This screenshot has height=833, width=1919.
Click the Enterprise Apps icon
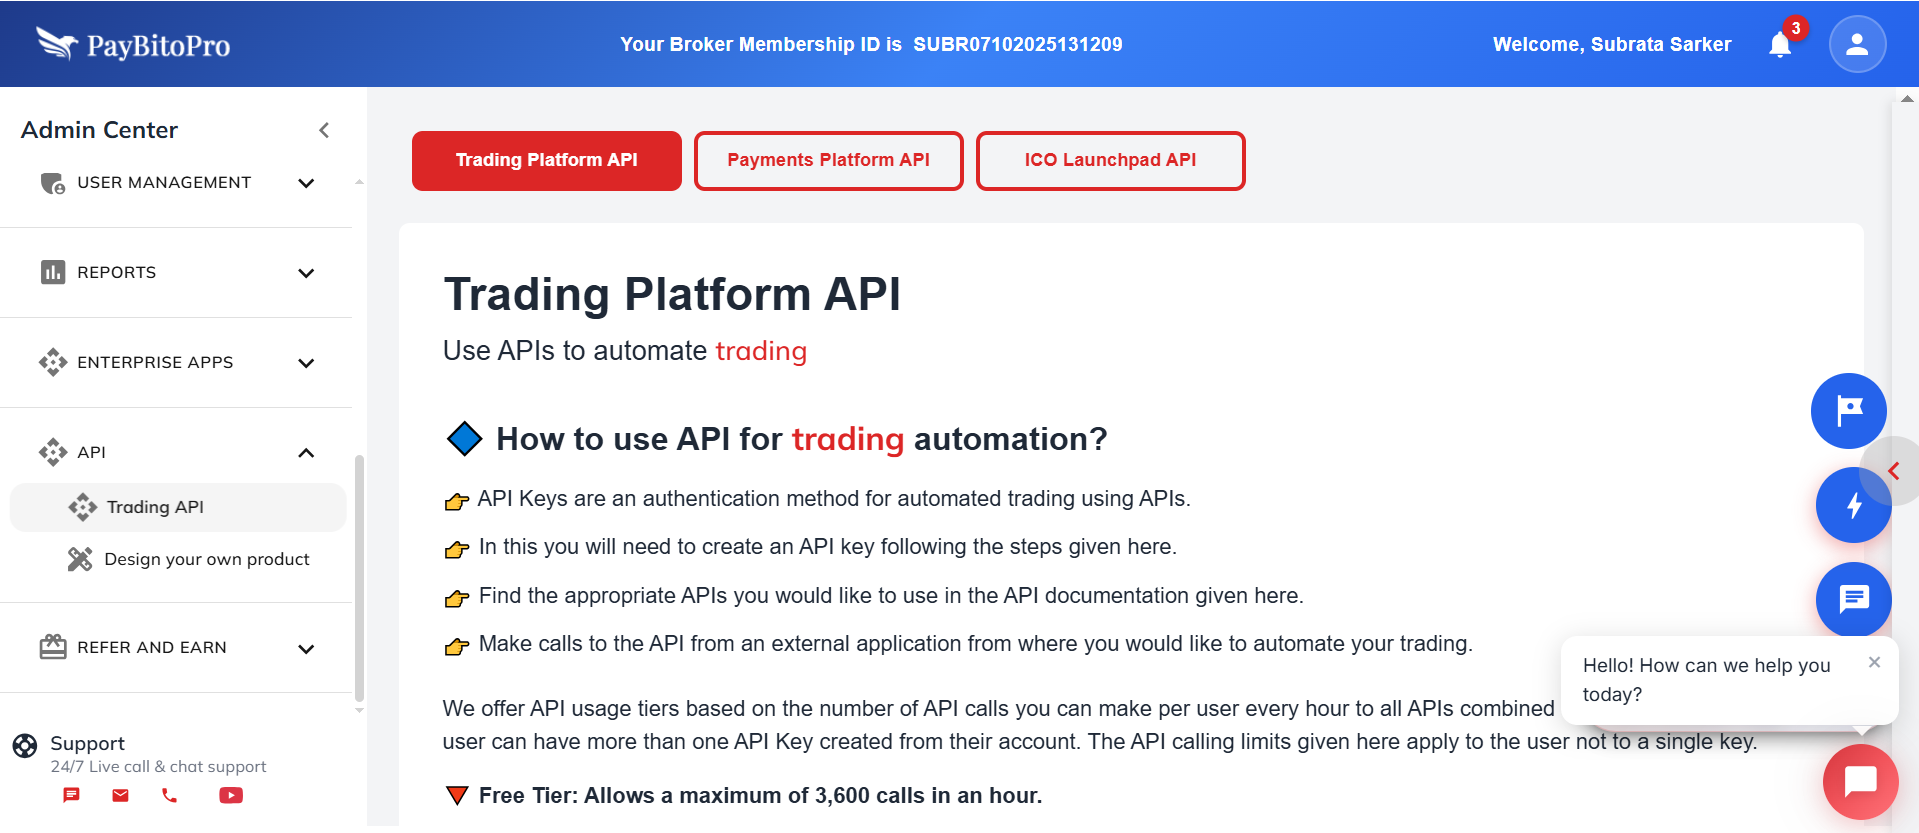[x=53, y=362]
